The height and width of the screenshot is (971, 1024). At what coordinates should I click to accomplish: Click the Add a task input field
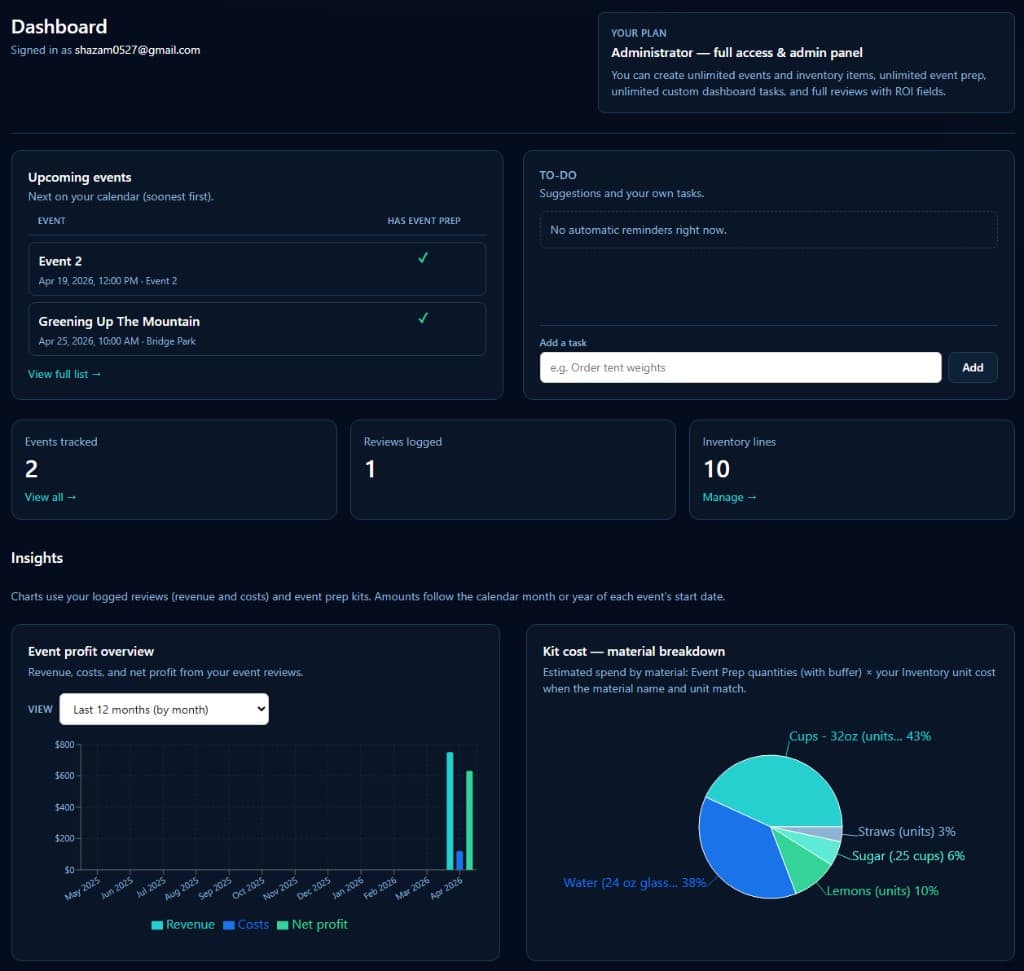point(740,367)
